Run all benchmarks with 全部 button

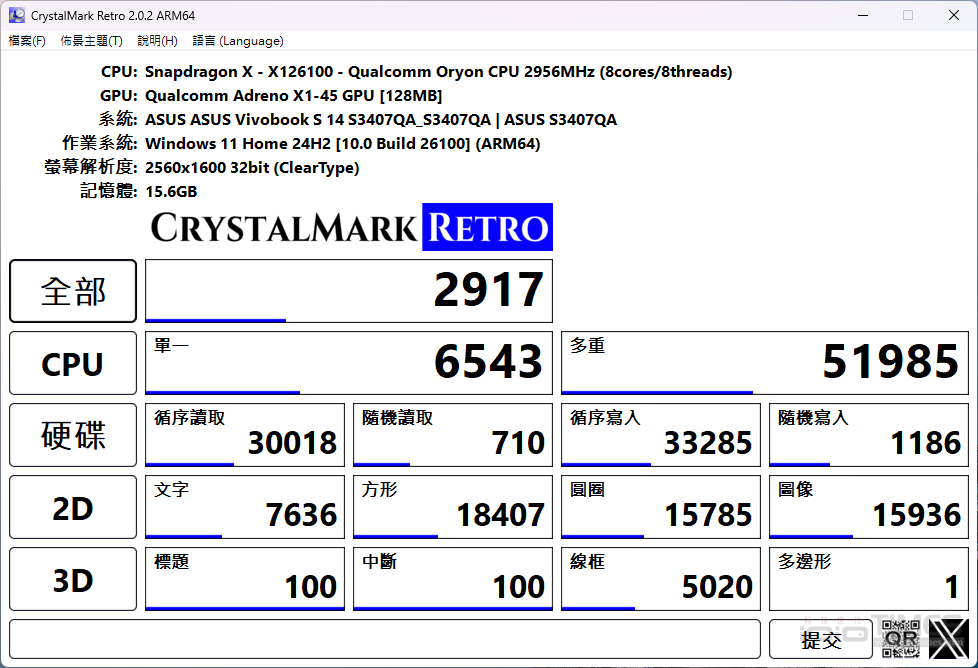(x=73, y=291)
